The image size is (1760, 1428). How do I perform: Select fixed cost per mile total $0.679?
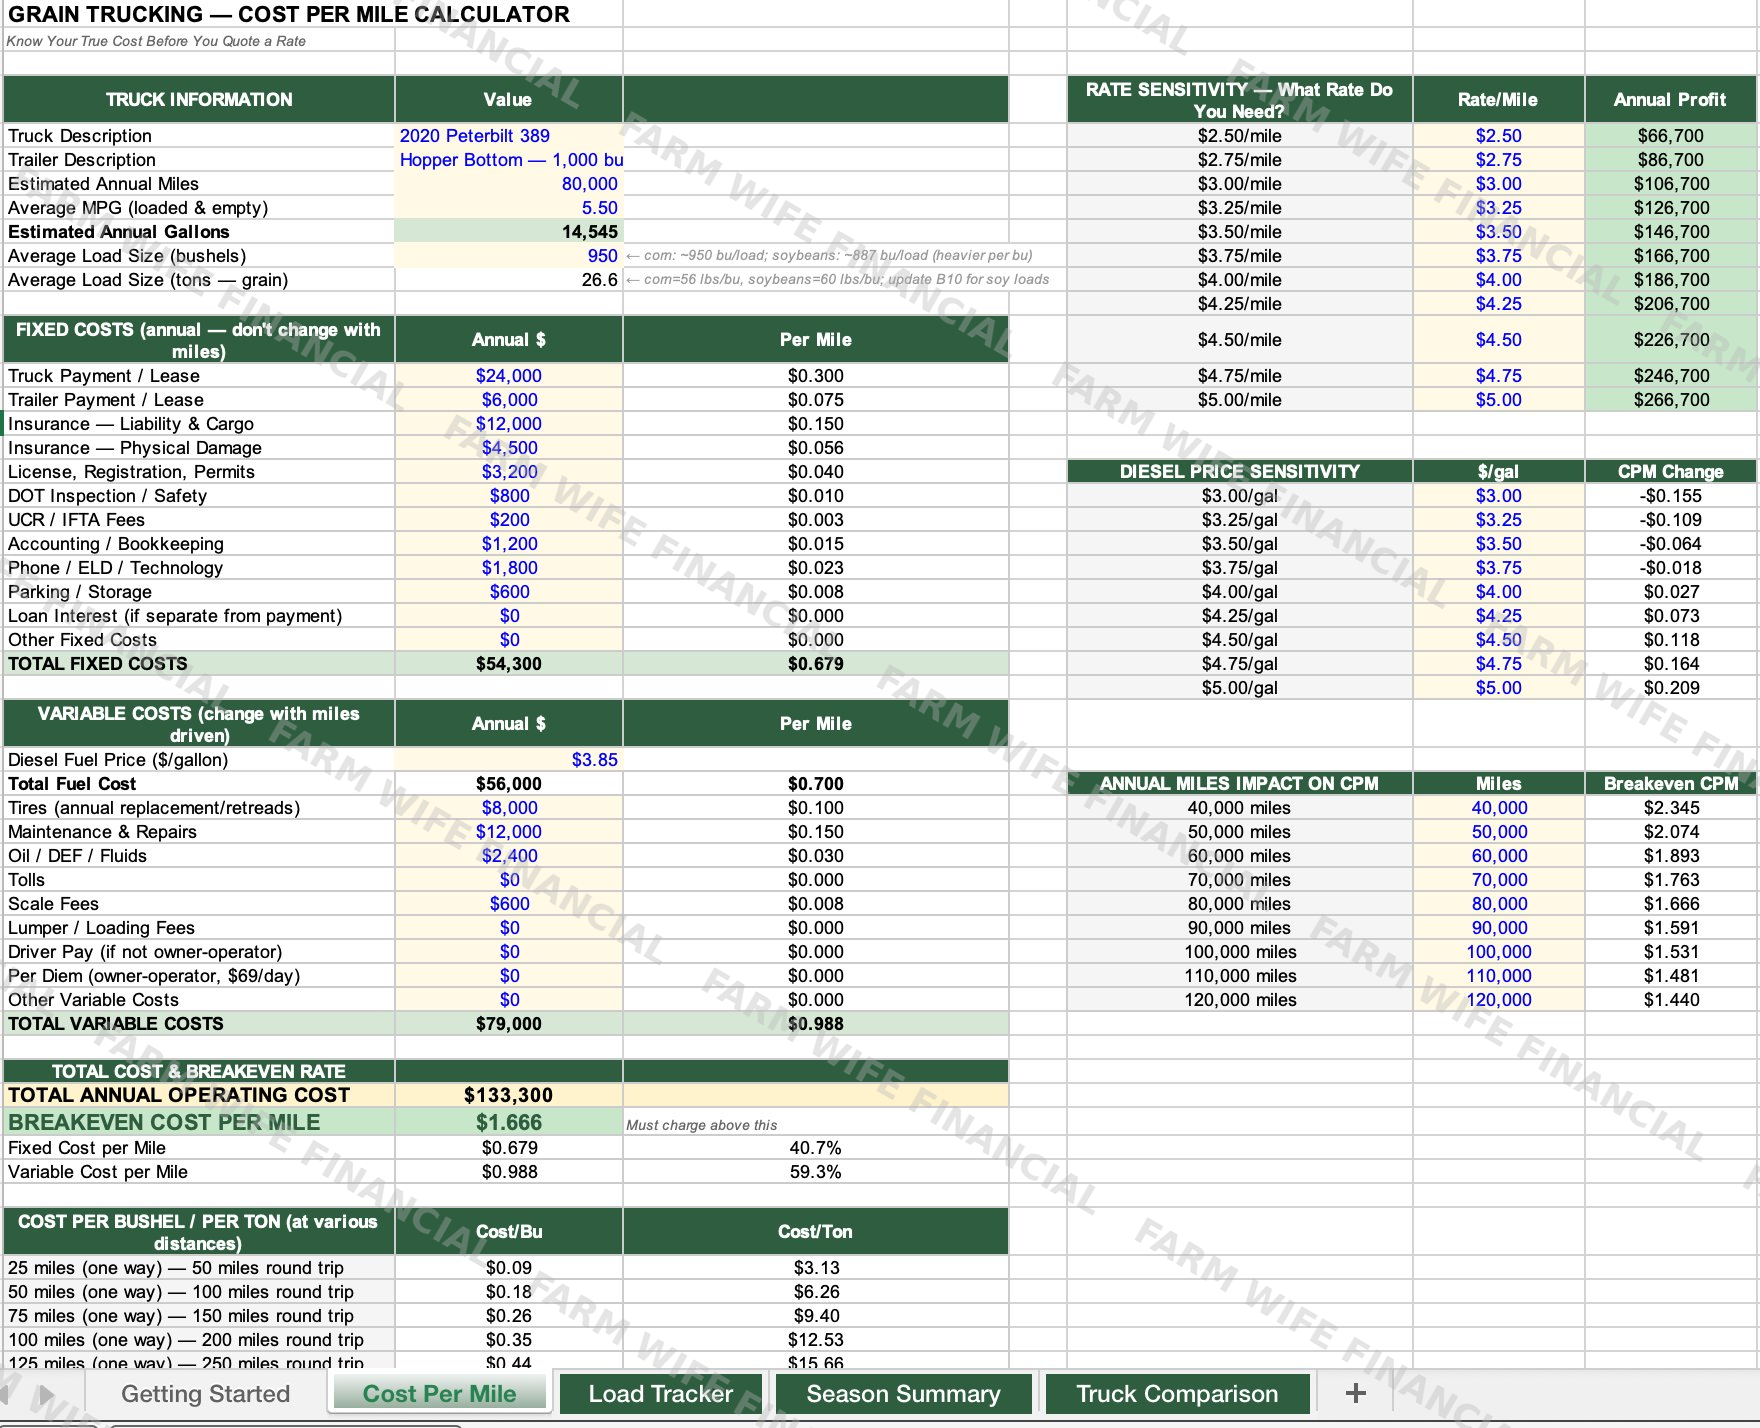815,664
